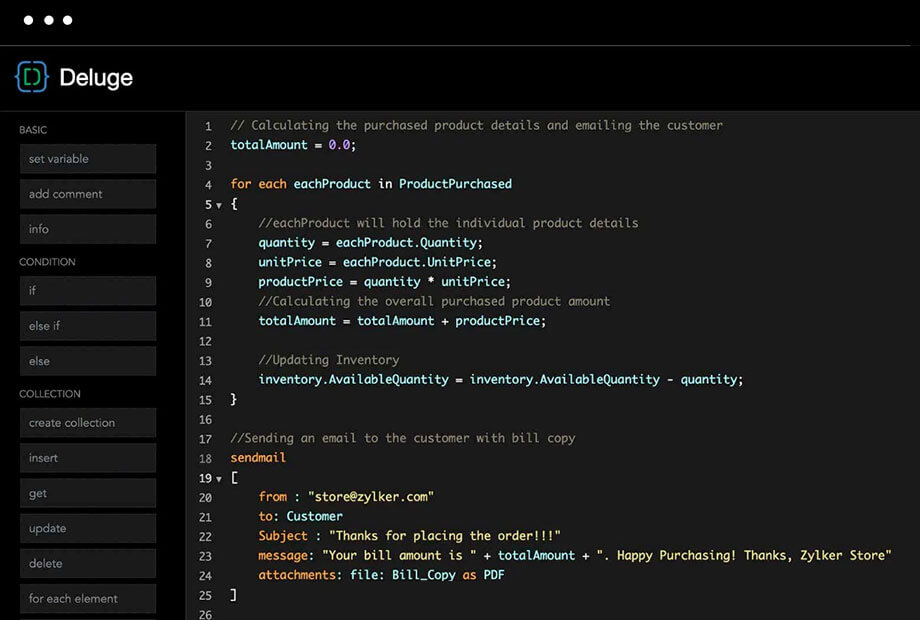Click the Deluge logo icon
The width and height of the screenshot is (920, 620).
click(x=32, y=77)
